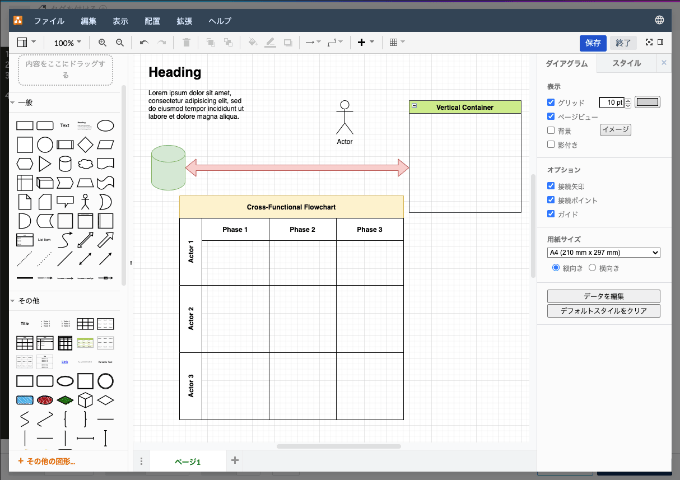Click the zoom out magnifier icon

click(x=120, y=43)
